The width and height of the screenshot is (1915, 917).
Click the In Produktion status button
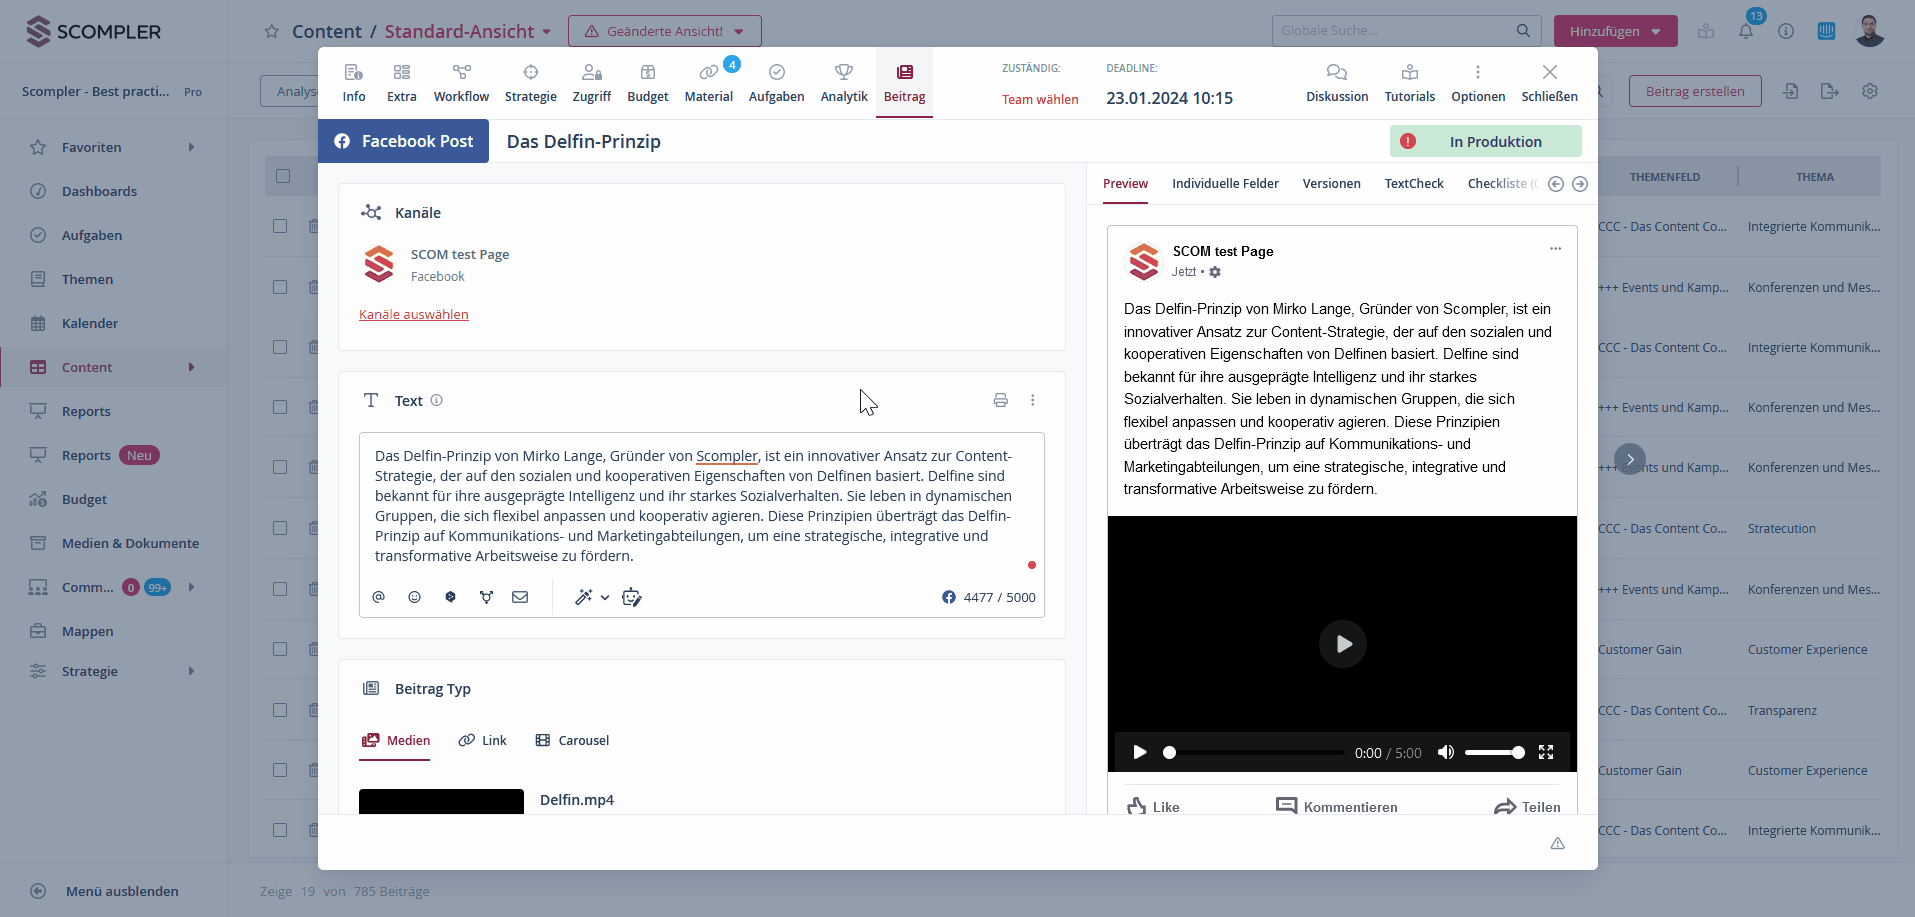pyautogui.click(x=1485, y=142)
